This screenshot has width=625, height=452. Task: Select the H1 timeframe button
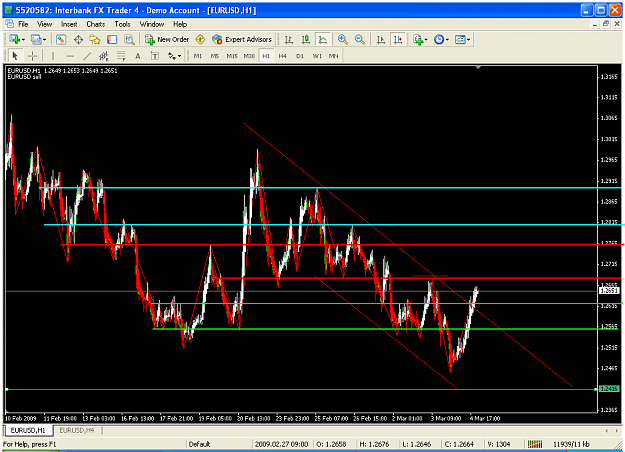click(266, 56)
